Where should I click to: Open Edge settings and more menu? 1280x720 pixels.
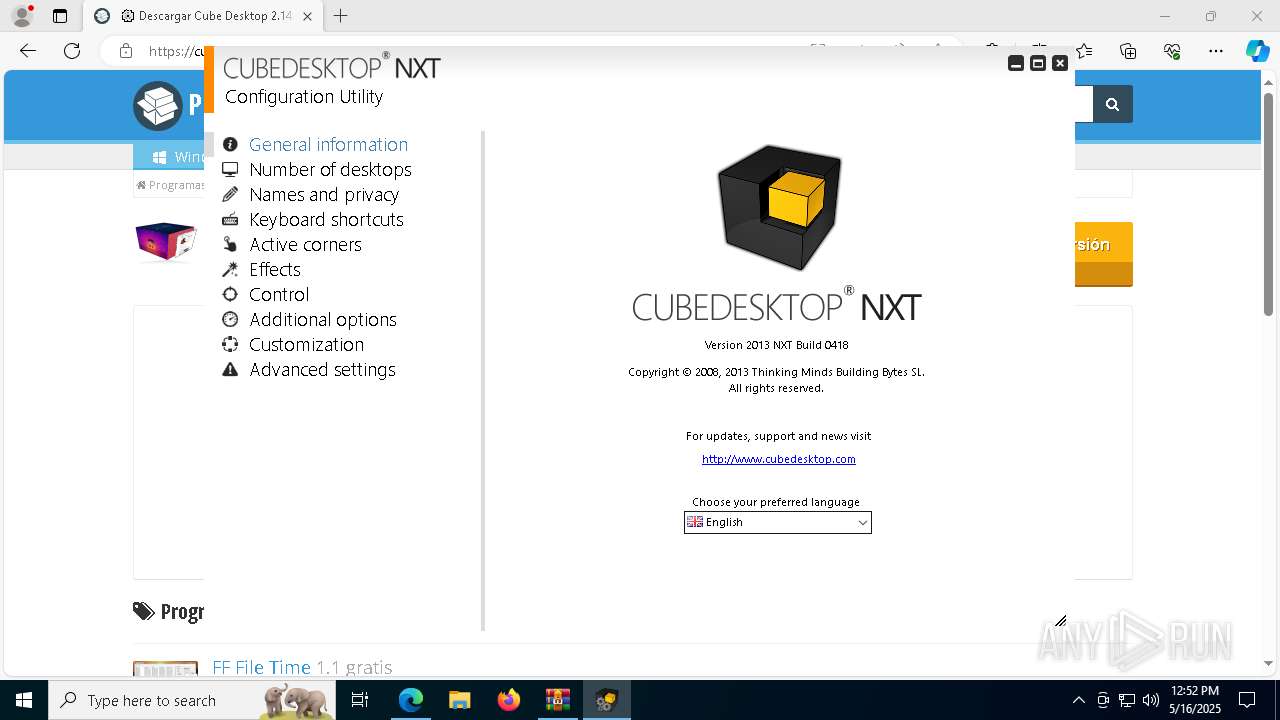[x=1216, y=51]
